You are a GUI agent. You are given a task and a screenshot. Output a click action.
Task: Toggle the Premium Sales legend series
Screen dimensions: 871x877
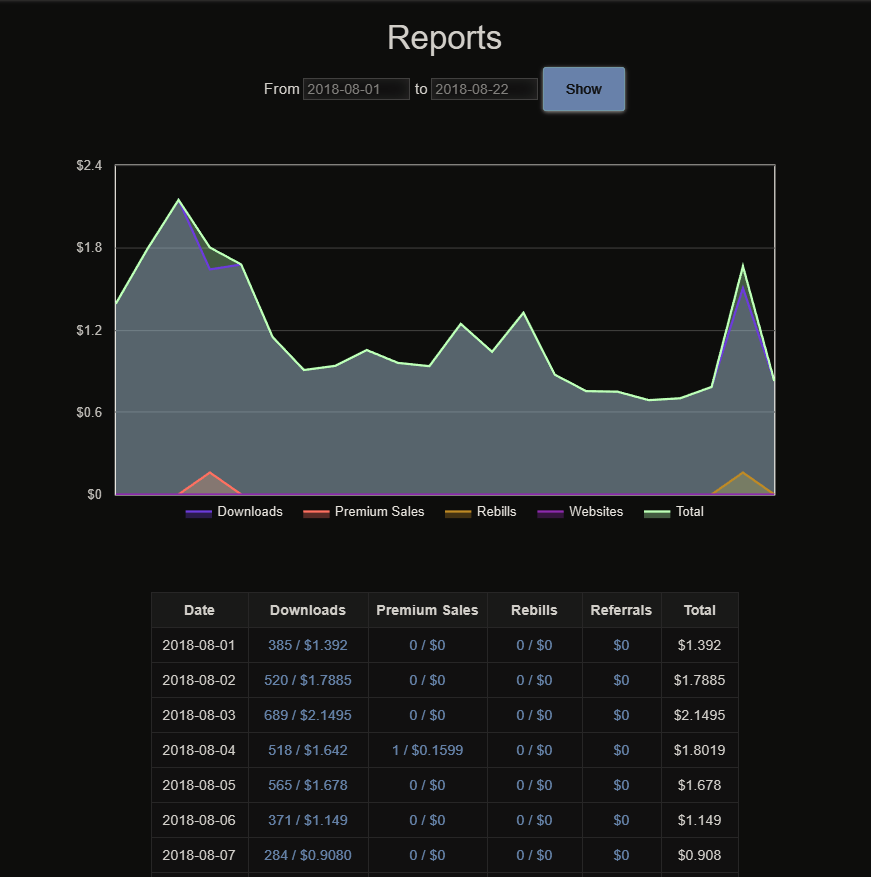[x=379, y=512]
